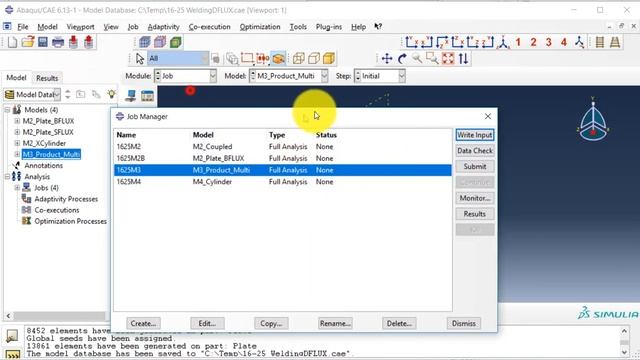
Task: Select the Box Zoom tool
Action: click(432, 59)
